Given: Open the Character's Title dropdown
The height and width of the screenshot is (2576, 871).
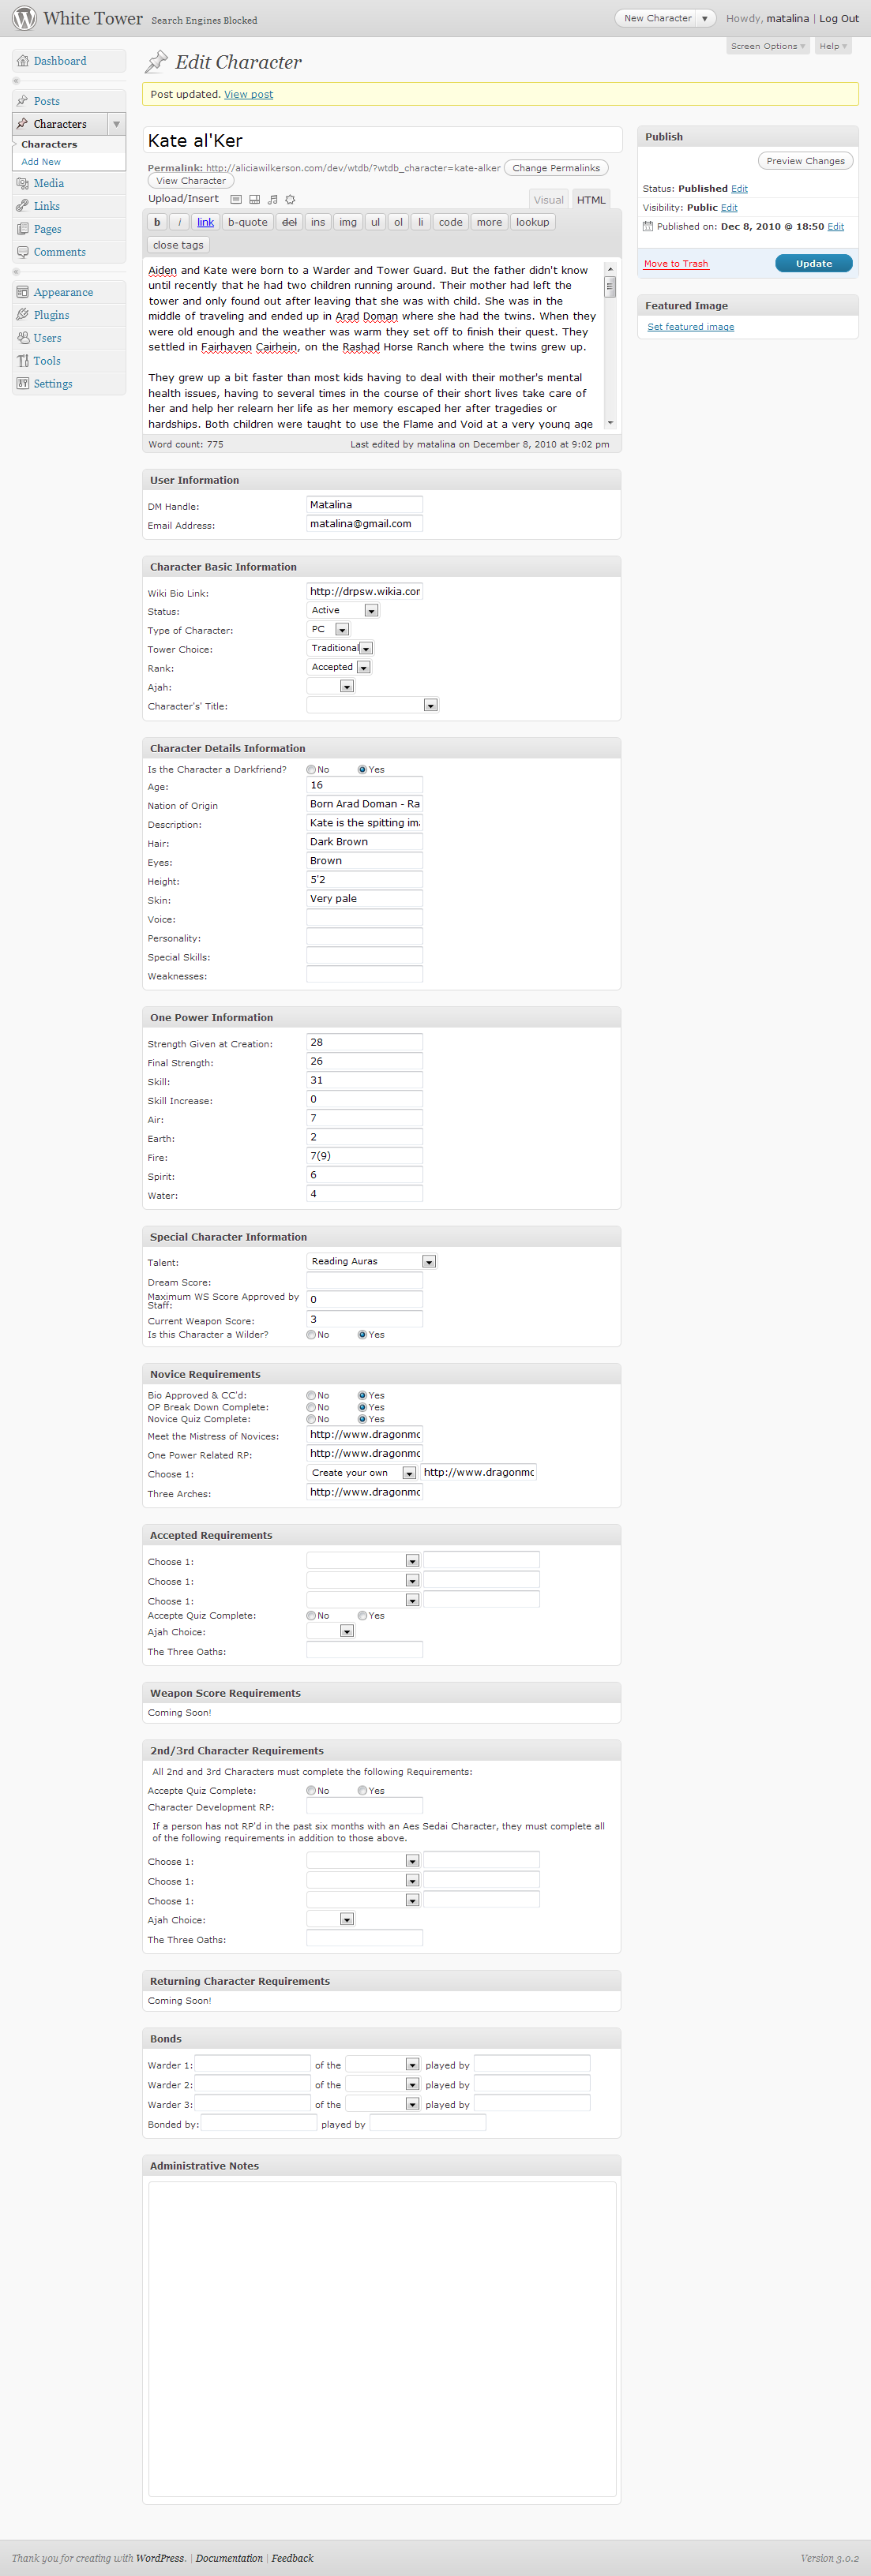Looking at the screenshot, I should (x=372, y=705).
